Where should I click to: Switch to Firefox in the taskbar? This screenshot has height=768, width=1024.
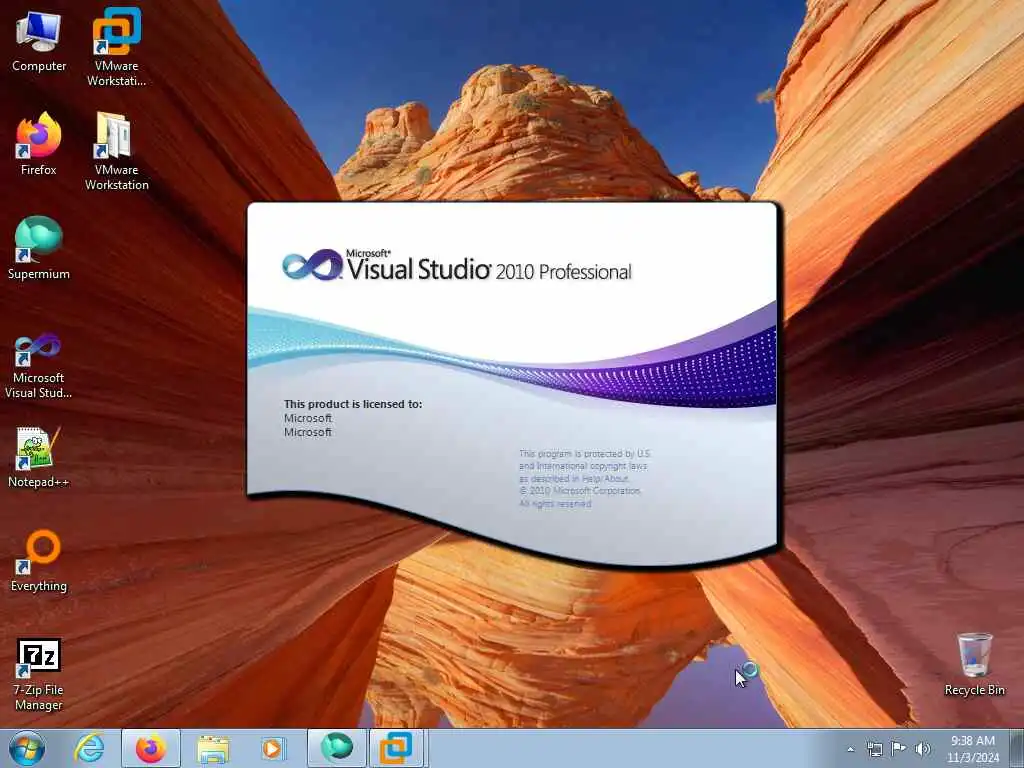(151, 748)
